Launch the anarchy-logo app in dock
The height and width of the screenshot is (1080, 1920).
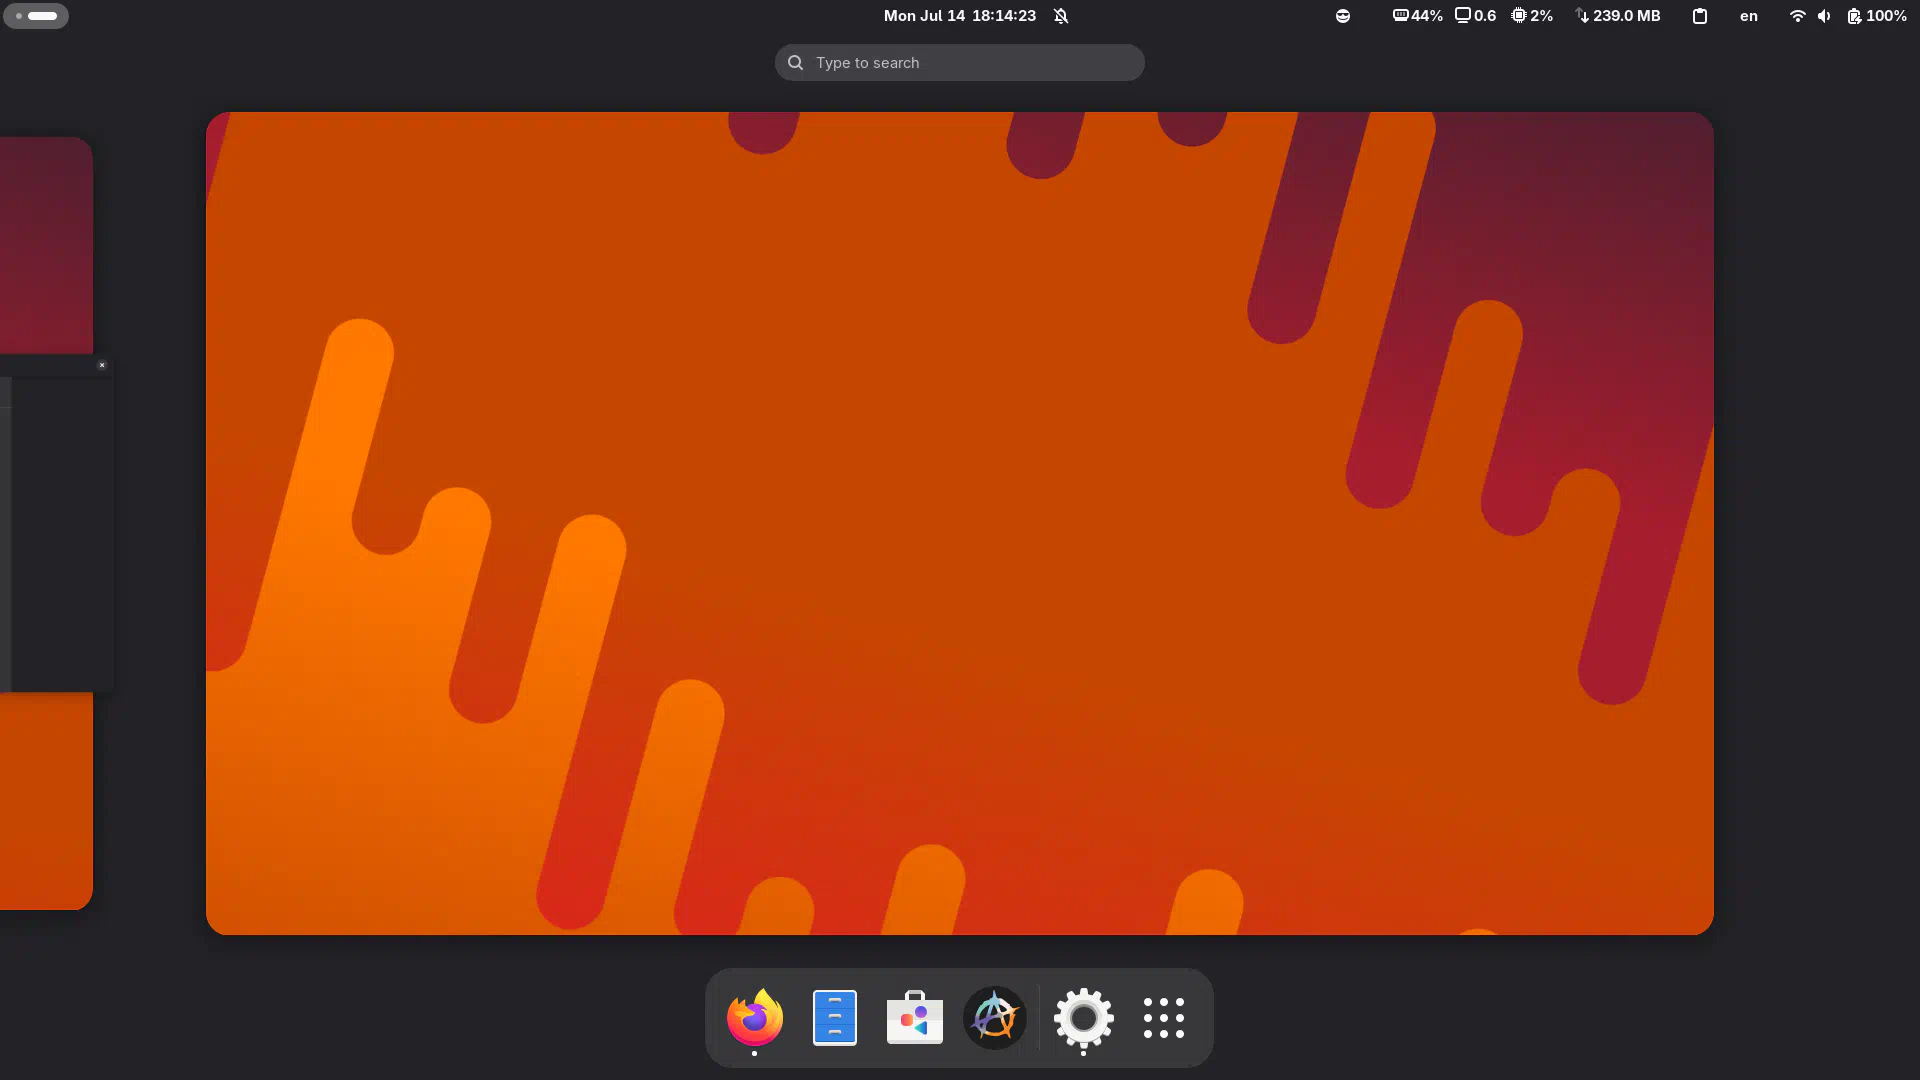pyautogui.click(x=994, y=1018)
